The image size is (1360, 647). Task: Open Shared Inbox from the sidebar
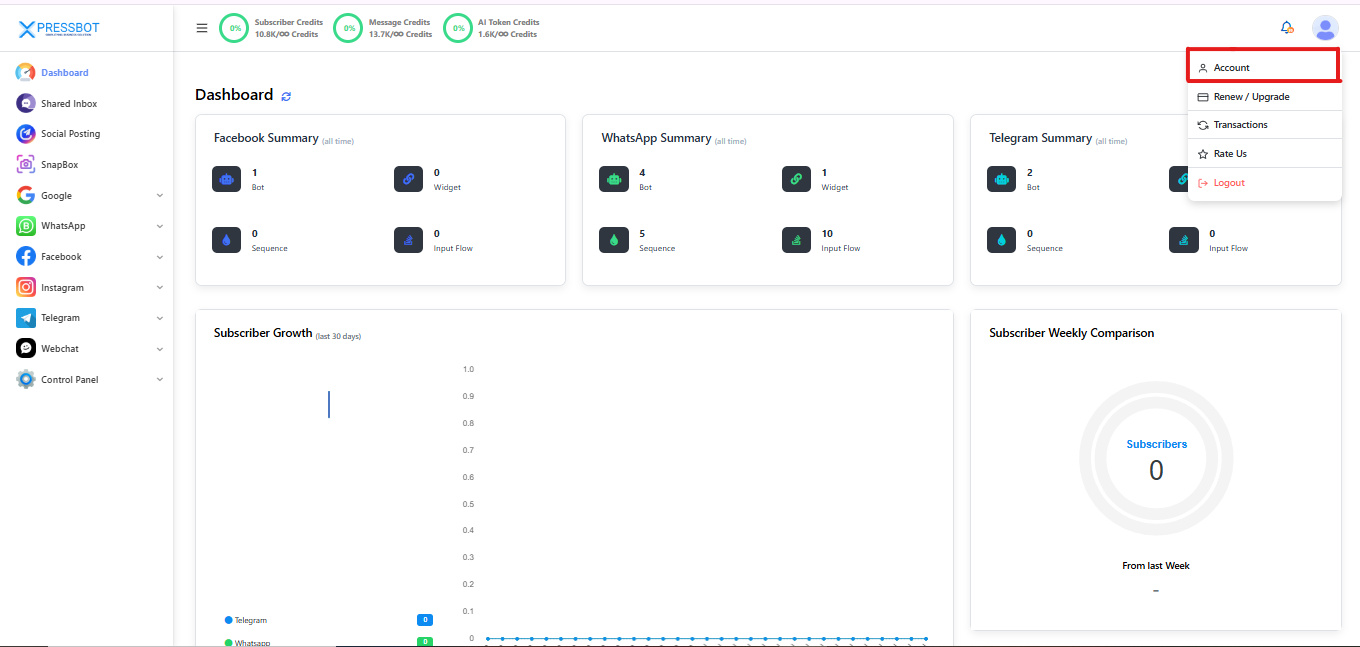(x=68, y=103)
